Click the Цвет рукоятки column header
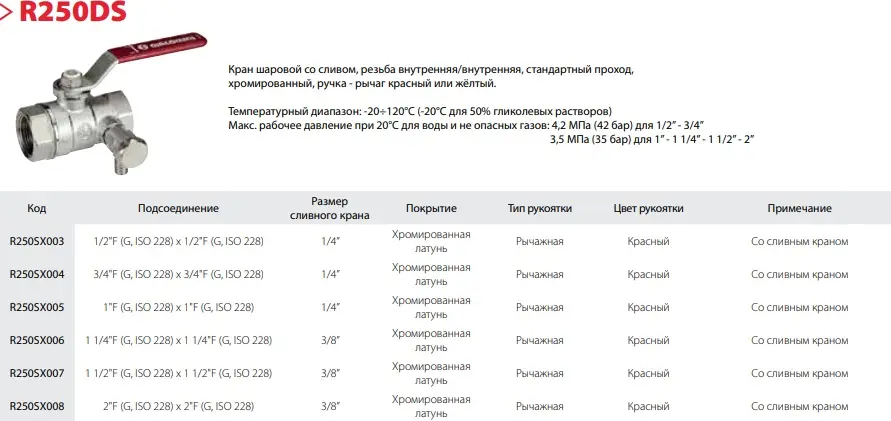The image size is (891, 421). (648, 209)
